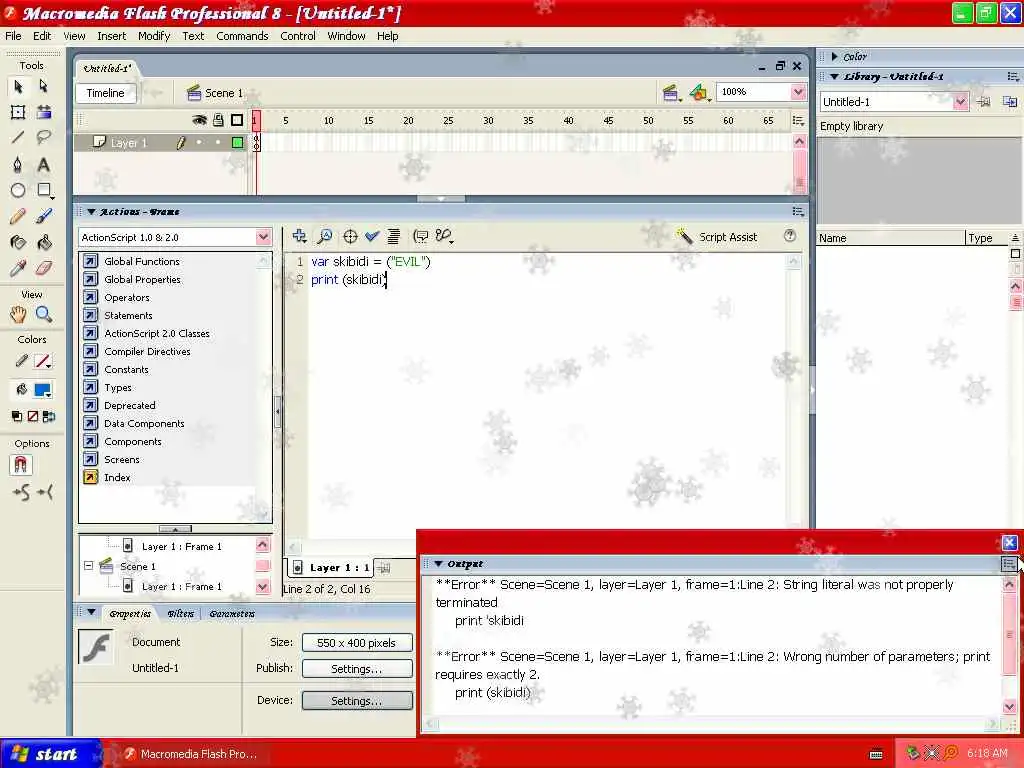Toggle lock all layers padlock icon
The height and width of the screenshot is (768, 1024).
point(218,120)
